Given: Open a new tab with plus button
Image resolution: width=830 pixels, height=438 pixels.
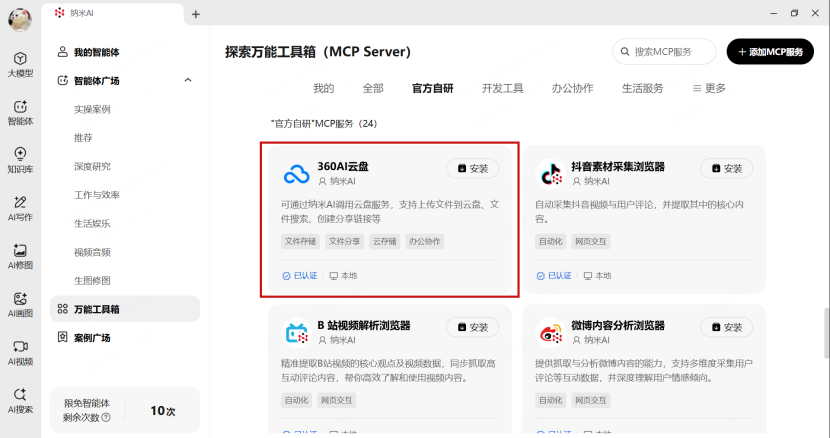Looking at the screenshot, I should (x=196, y=14).
